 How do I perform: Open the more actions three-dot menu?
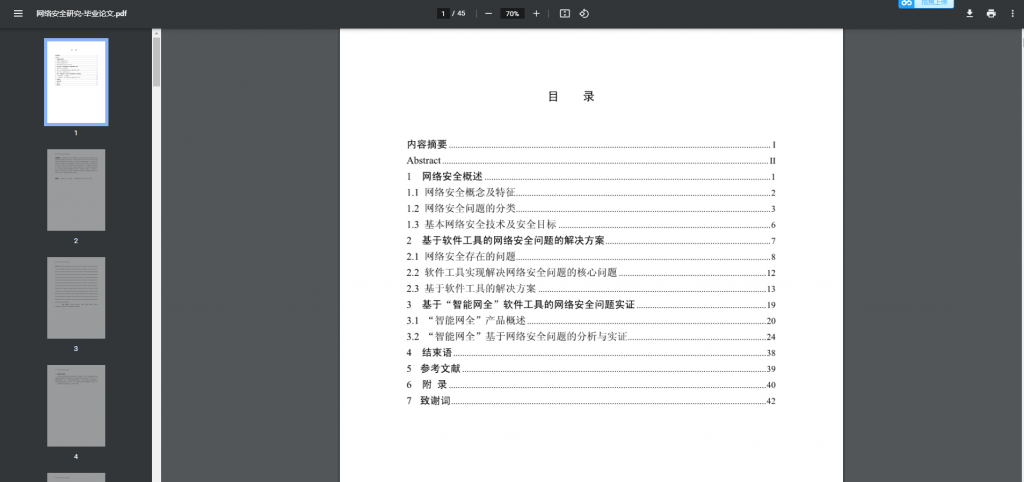[x=1012, y=13]
